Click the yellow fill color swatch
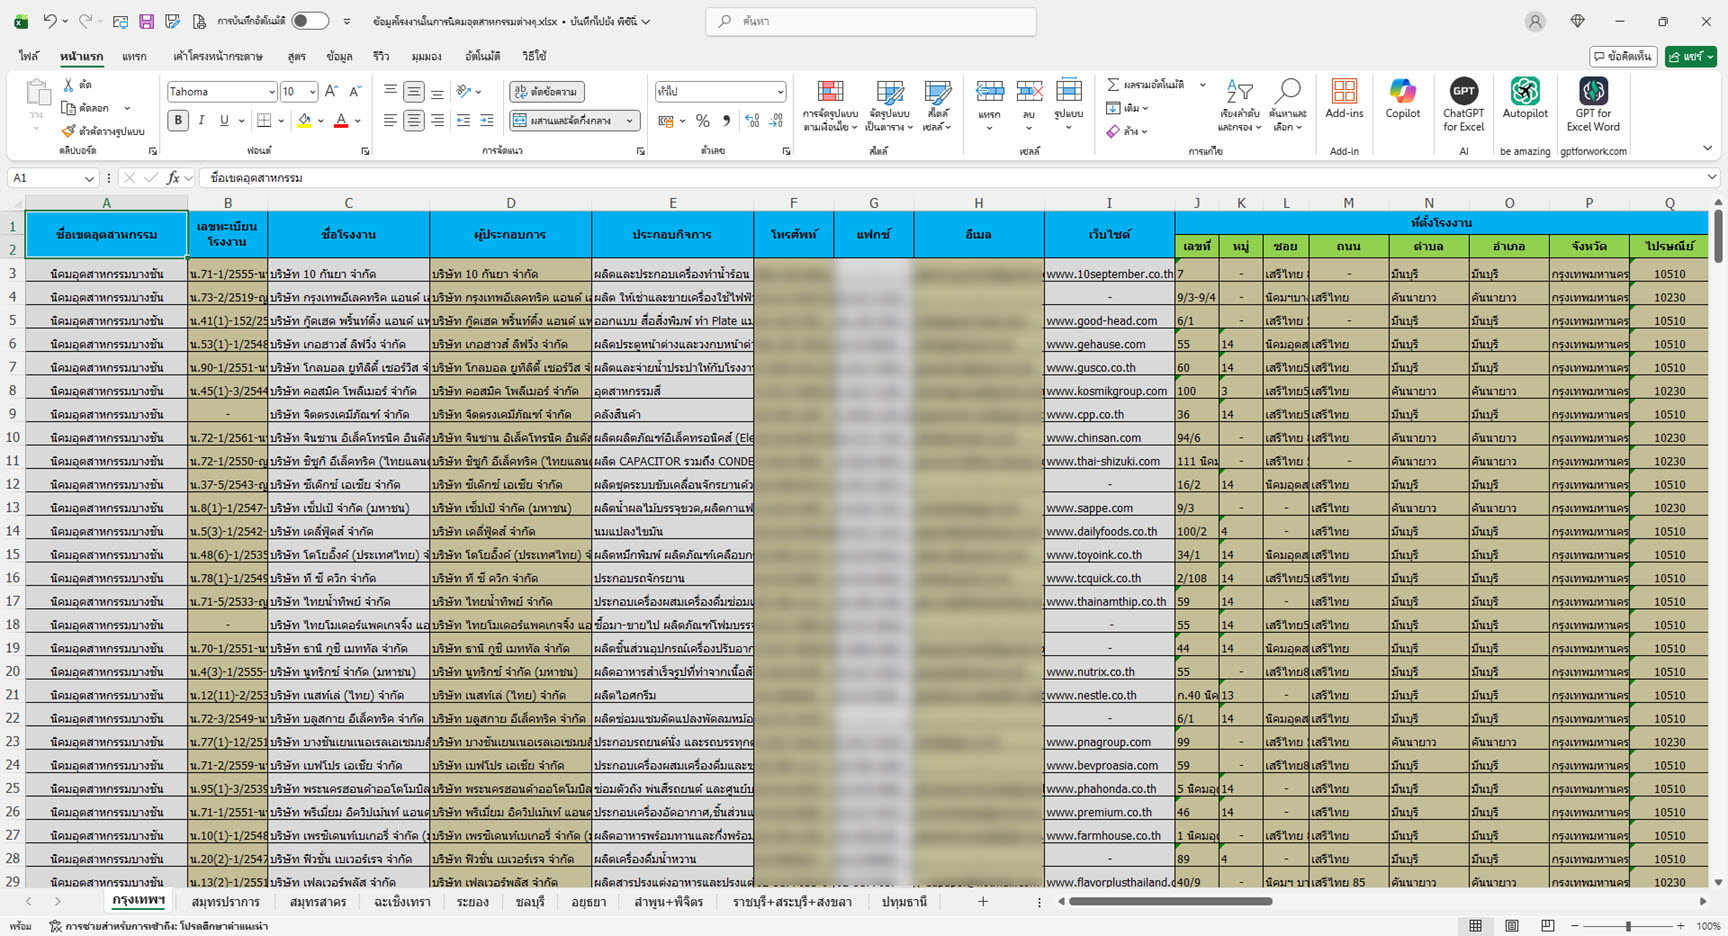This screenshot has height=936, width=1728. point(304,121)
